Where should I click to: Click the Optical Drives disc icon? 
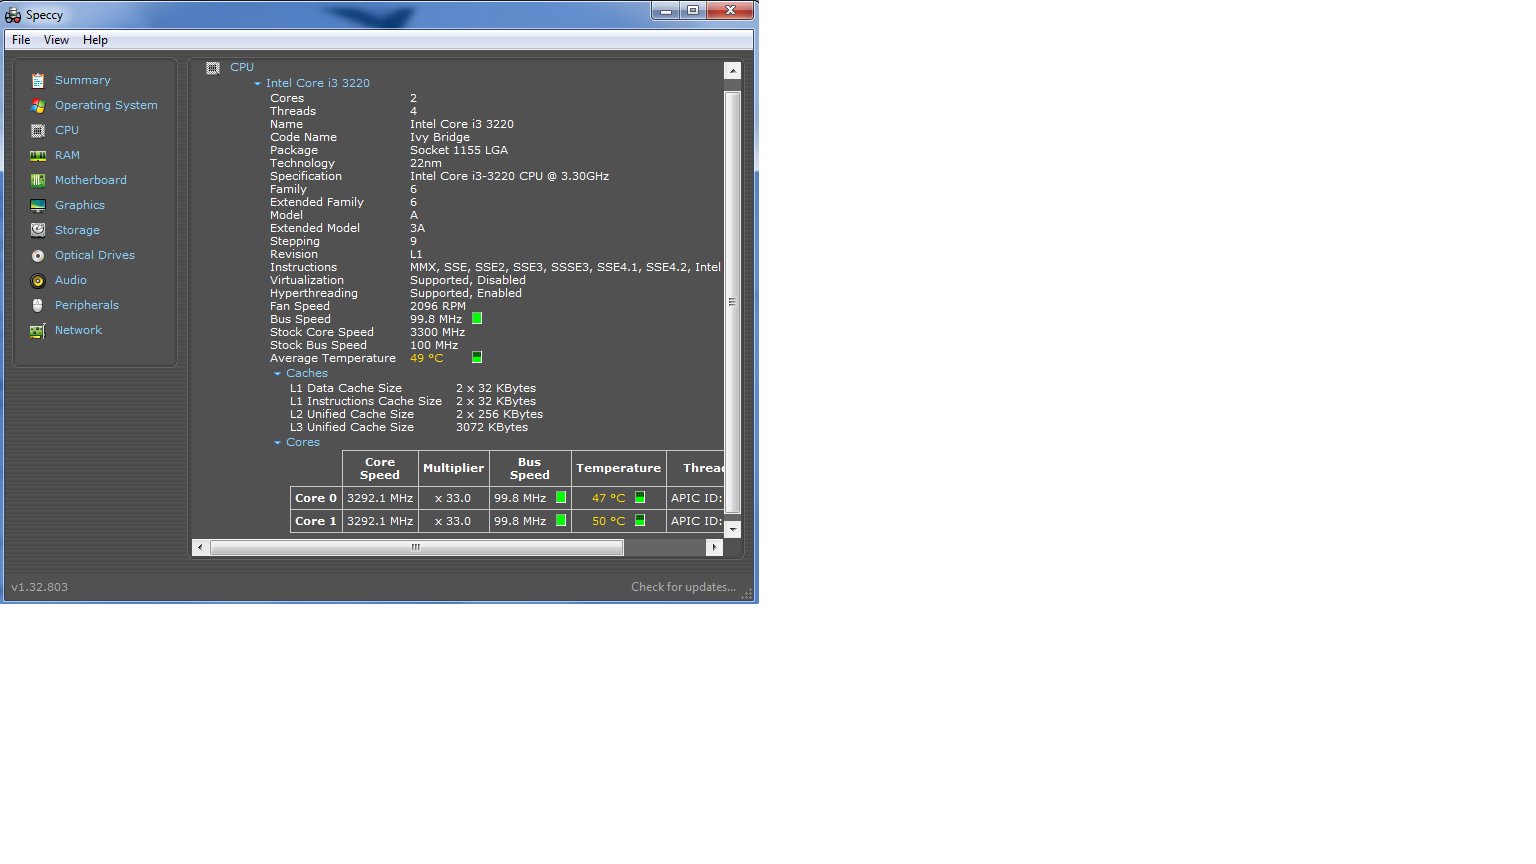coord(38,255)
